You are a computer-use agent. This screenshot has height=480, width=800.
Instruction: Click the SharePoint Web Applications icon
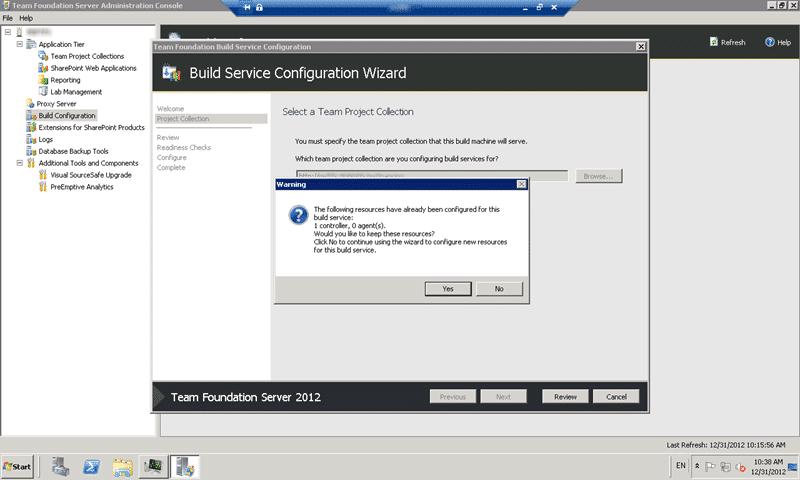[43, 68]
